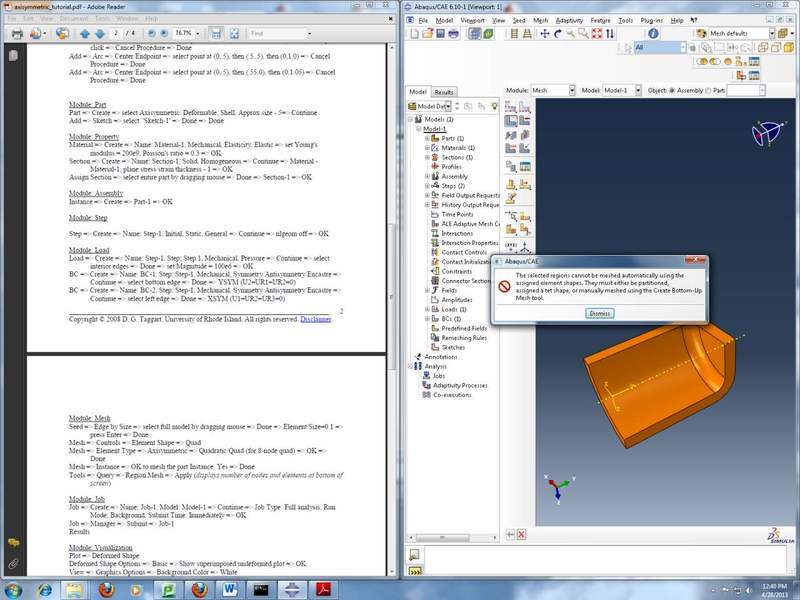Click the Full Page fit icon in Reader
This screenshot has height=600, width=800.
234,34
